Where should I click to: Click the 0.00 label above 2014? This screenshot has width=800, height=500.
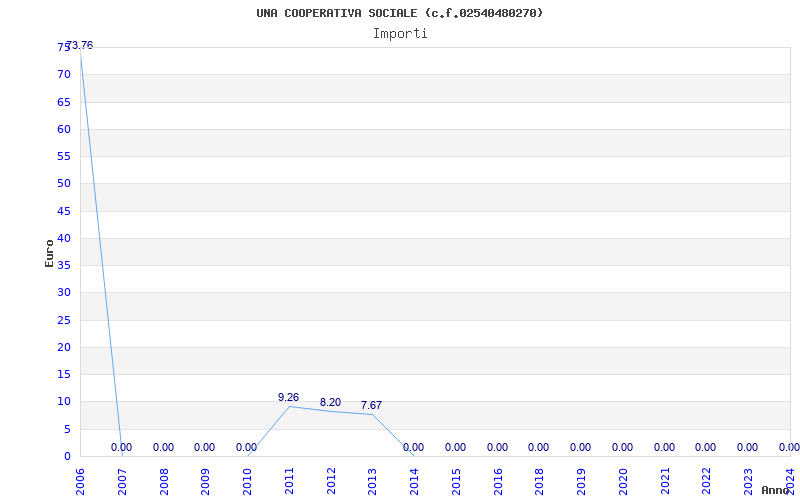(413, 447)
